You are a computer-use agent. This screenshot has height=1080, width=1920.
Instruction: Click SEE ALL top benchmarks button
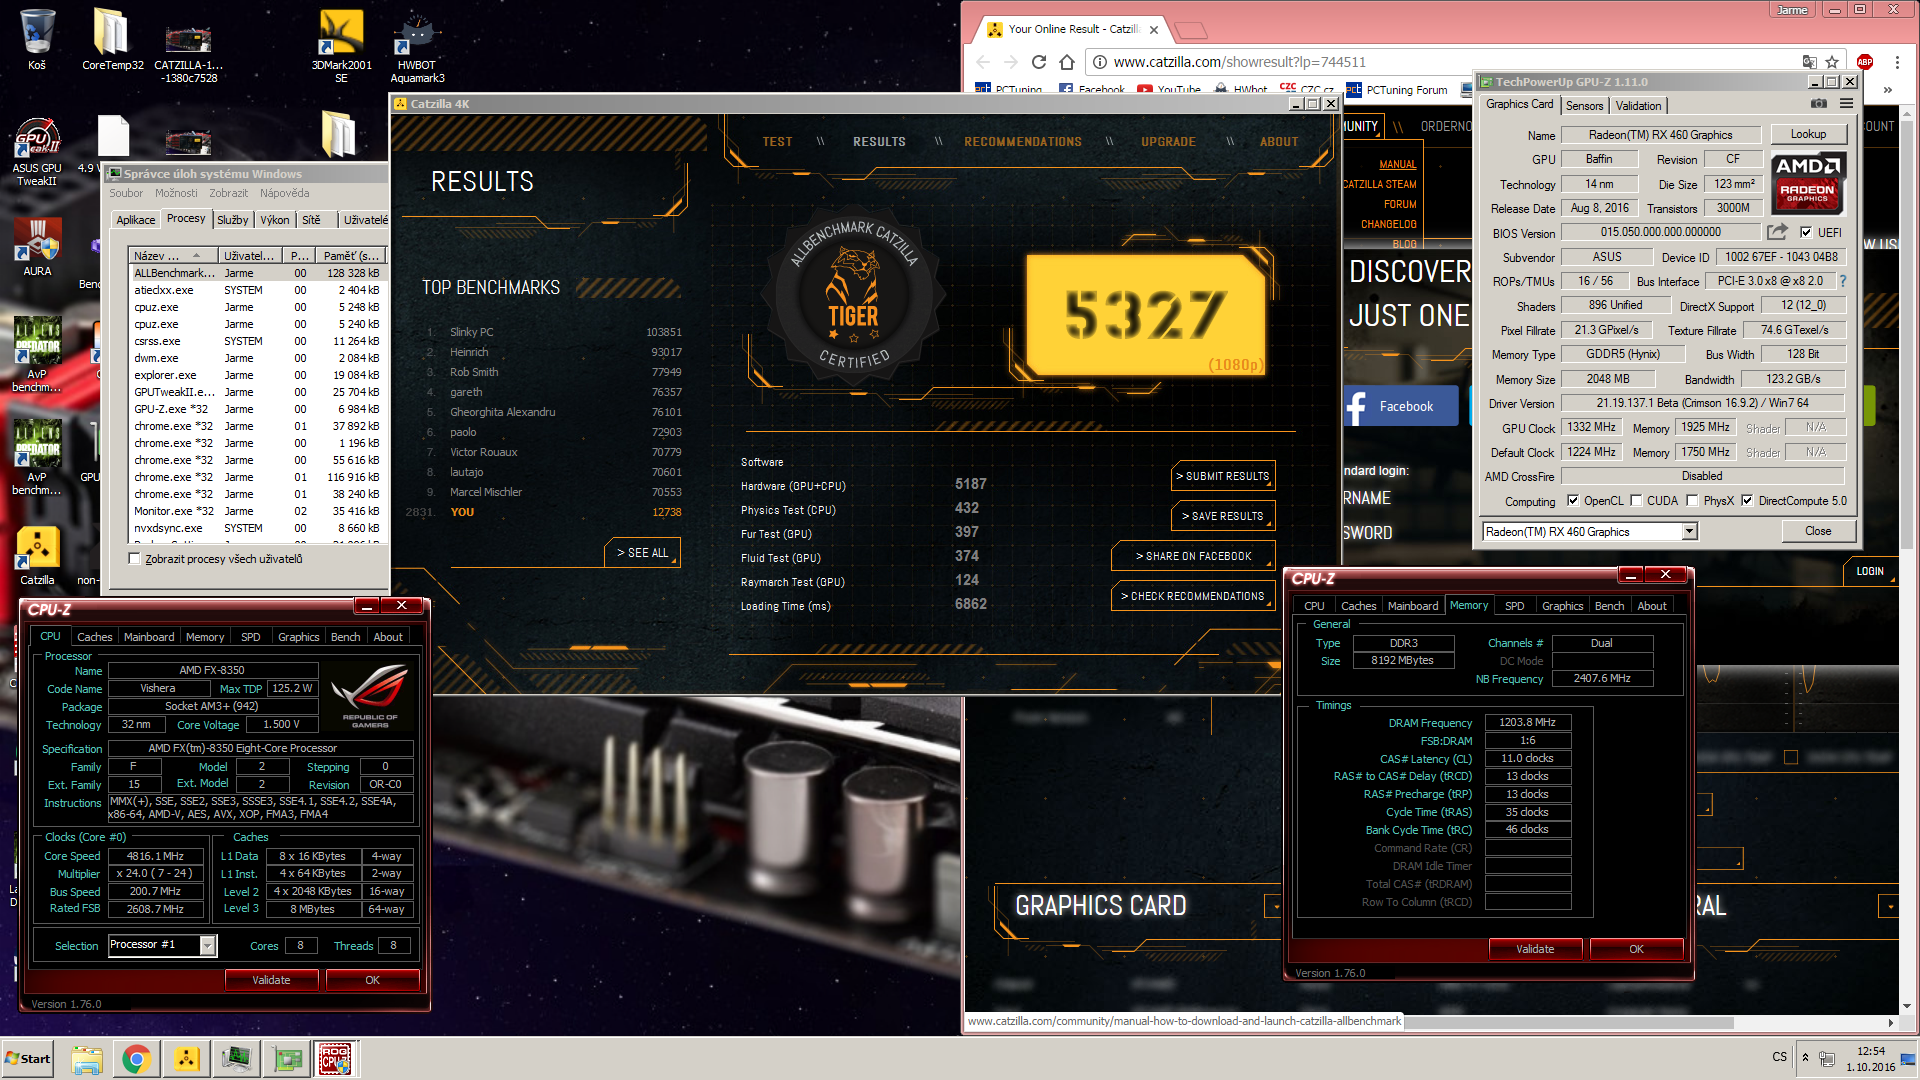(x=642, y=552)
